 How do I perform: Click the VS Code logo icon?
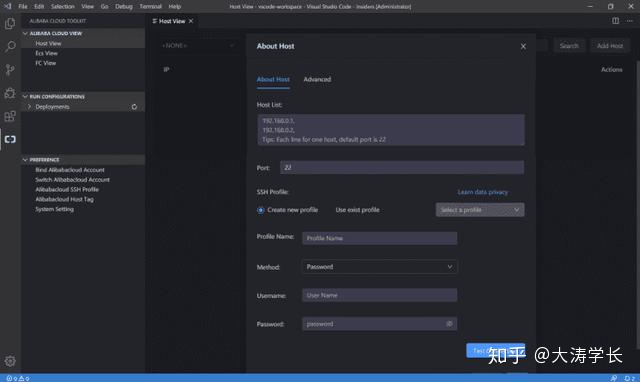click(8, 6)
